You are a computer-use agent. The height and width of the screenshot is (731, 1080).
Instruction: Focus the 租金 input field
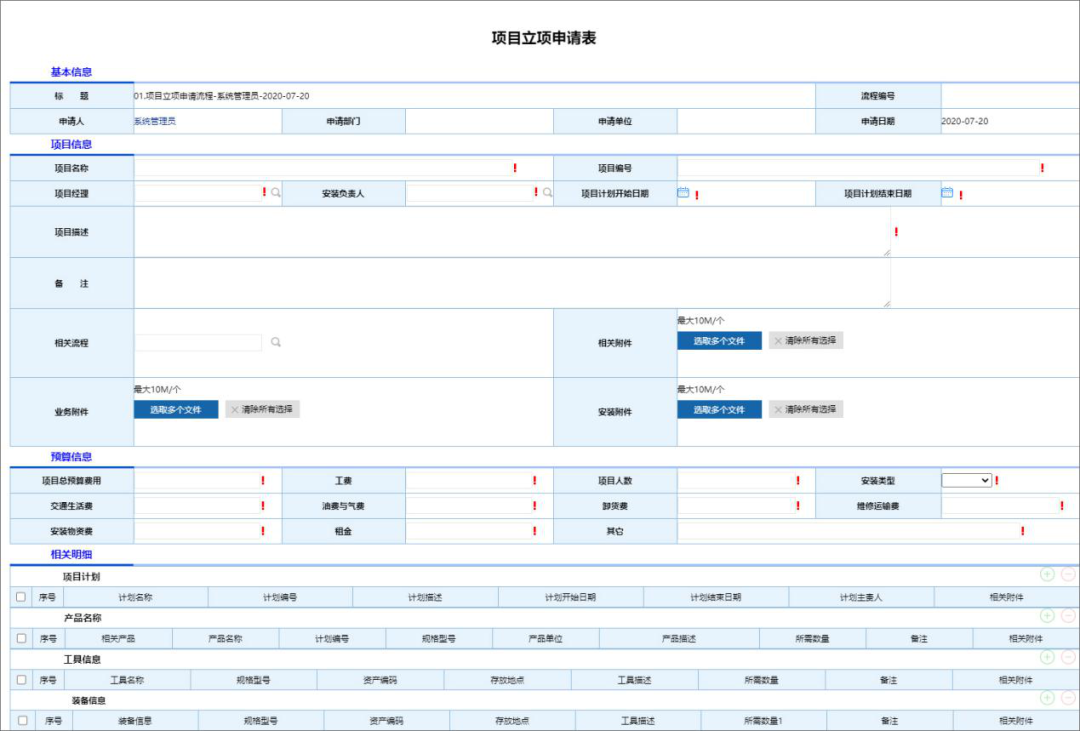[469, 531]
